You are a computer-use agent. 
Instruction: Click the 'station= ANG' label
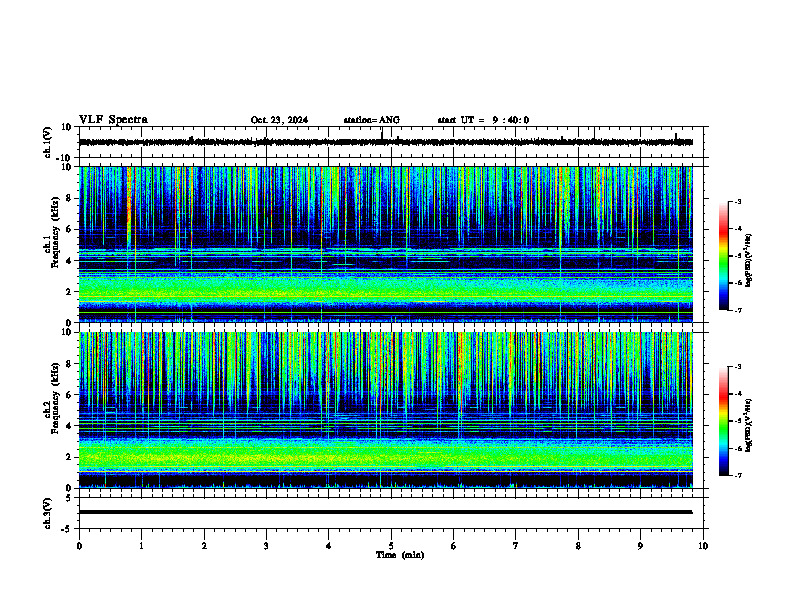click(x=371, y=120)
